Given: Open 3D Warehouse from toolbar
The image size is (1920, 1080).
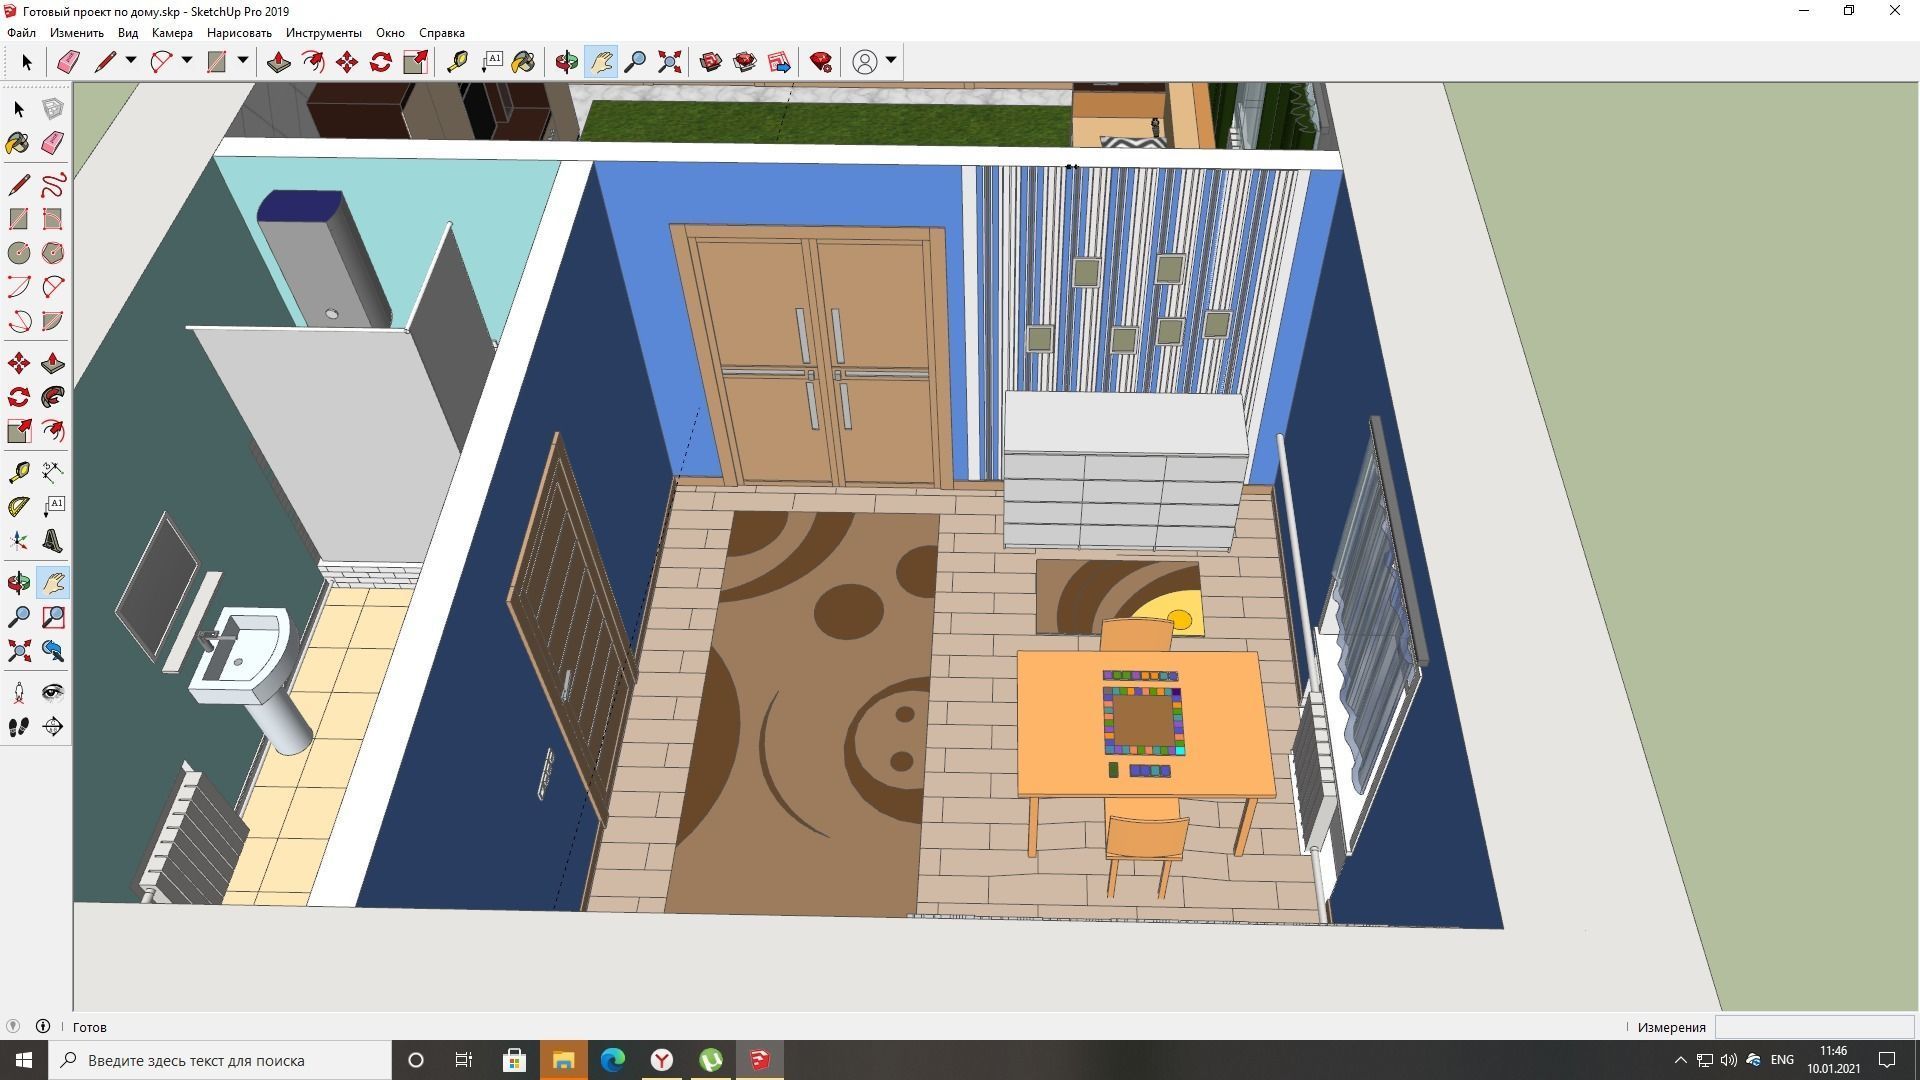Looking at the screenshot, I should [711, 62].
